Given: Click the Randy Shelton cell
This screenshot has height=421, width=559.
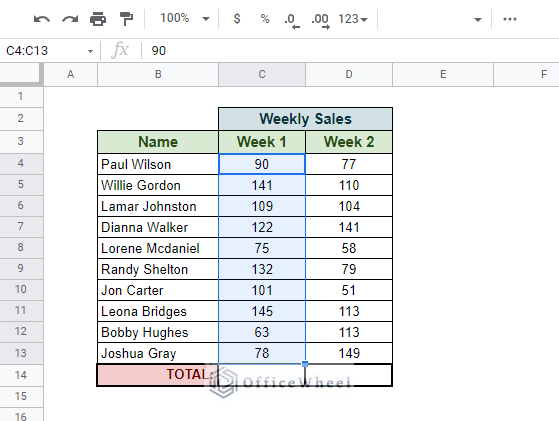Looking at the screenshot, I should pyautogui.click(x=158, y=269).
